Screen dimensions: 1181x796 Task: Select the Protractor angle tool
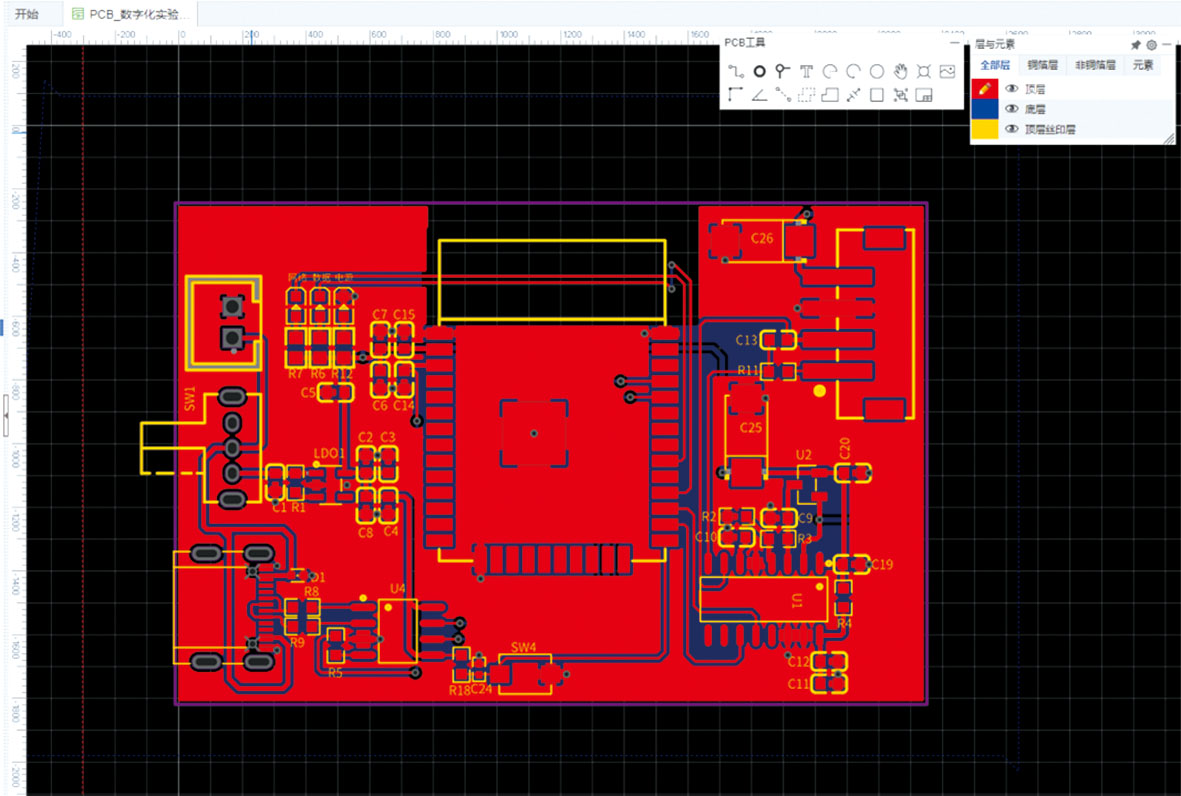(760, 95)
